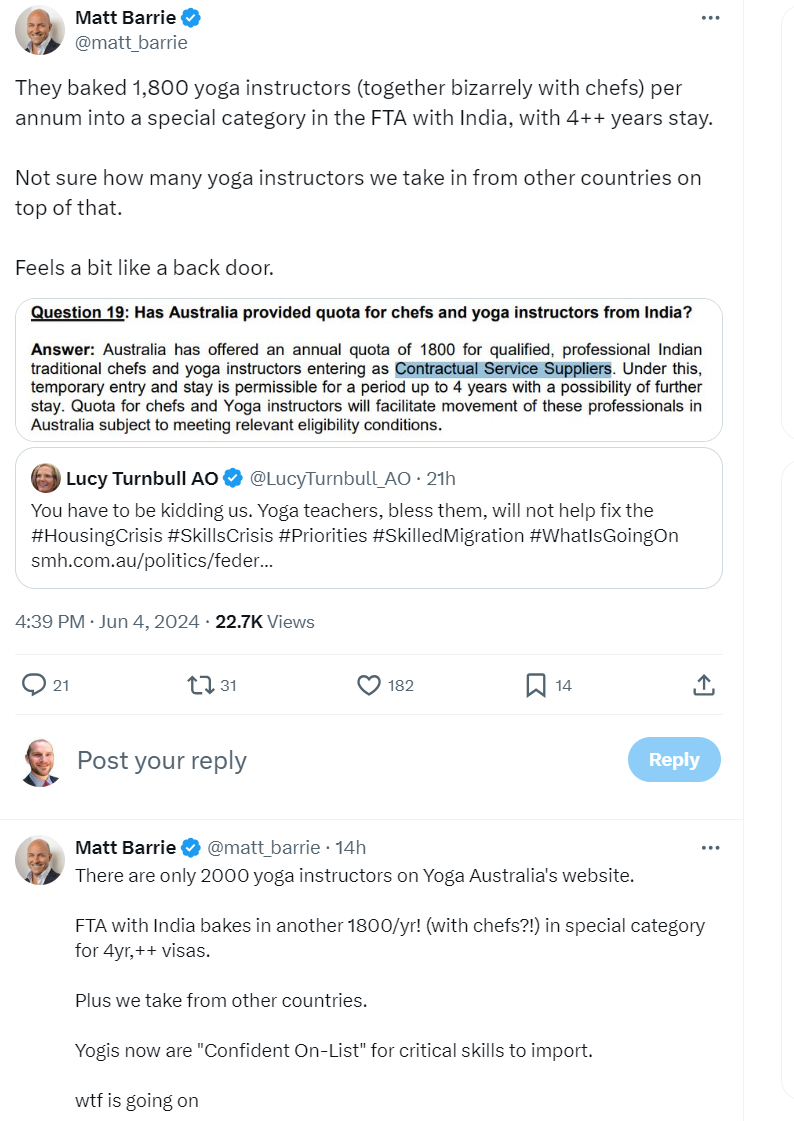Image resolution: width=794 pixels, height=1121 pixels.
Task: Click the 4:39 PM timestamp
Action: [50, 622]
